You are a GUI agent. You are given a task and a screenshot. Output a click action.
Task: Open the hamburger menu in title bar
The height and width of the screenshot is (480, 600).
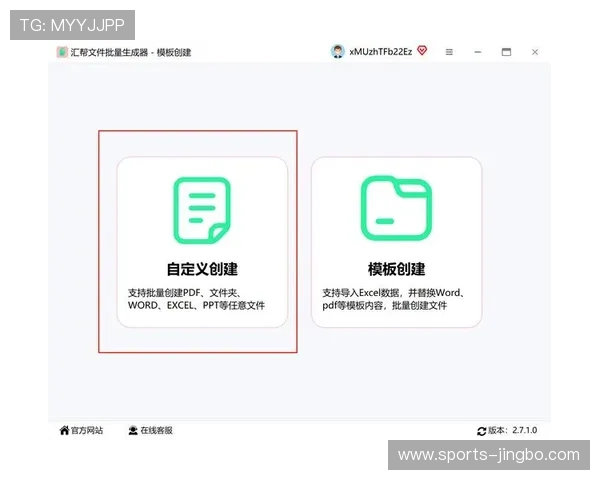[x=449, y=52]
